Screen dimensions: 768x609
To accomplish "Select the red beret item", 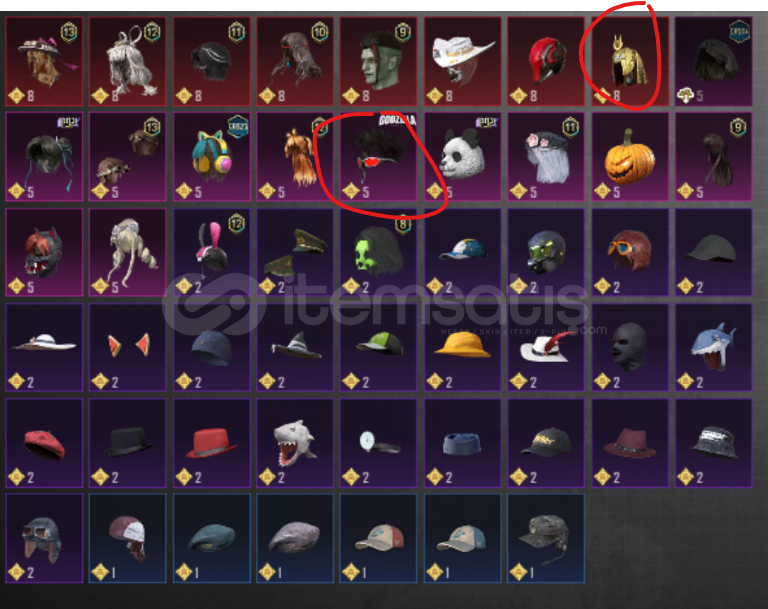I will click(x=44, y=442).
